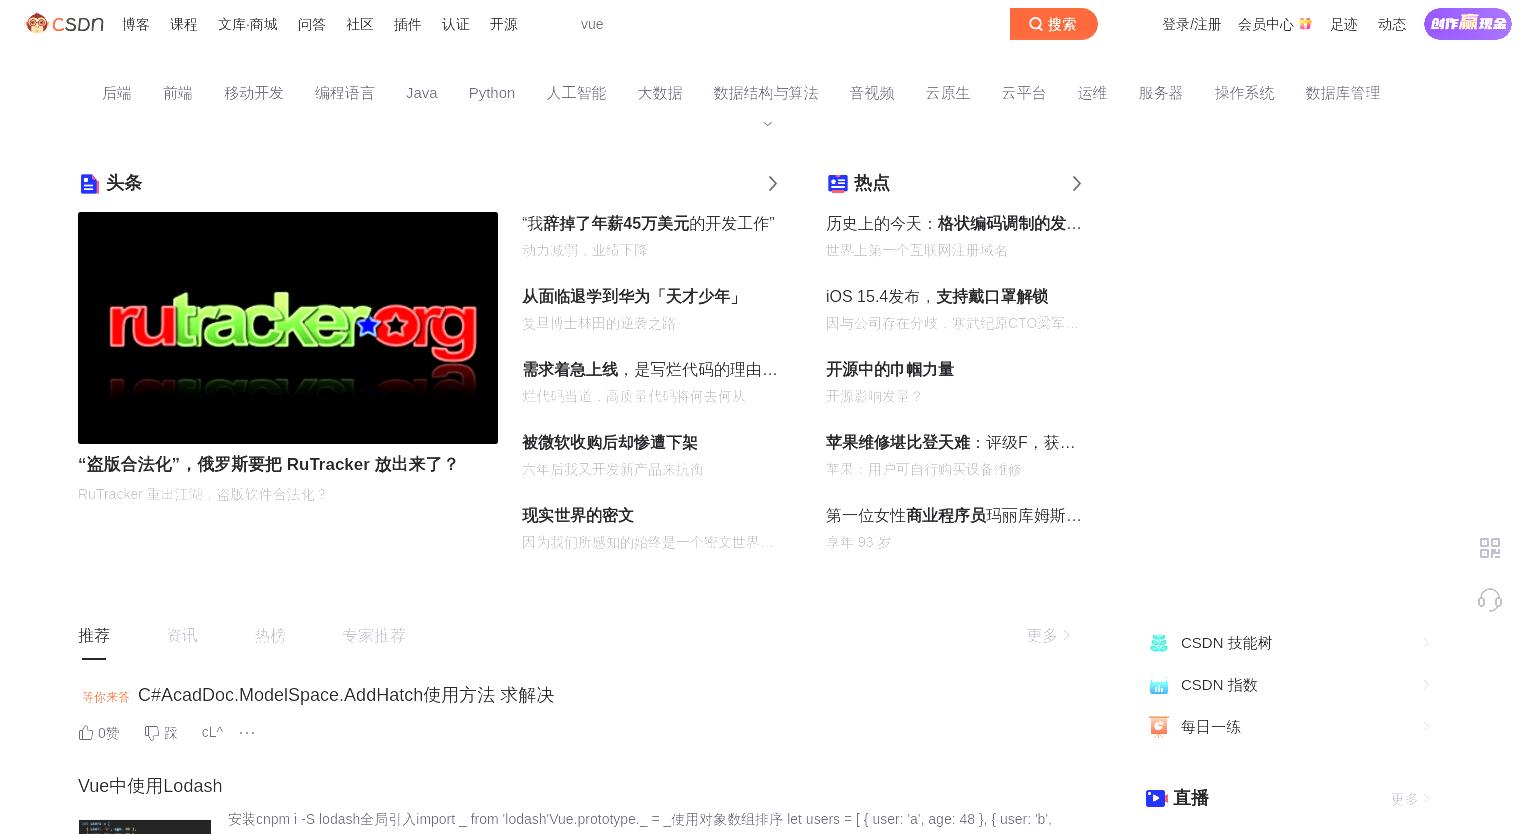Click the 直播 video icon
1536x834 pixels.
coord(1156,798)
